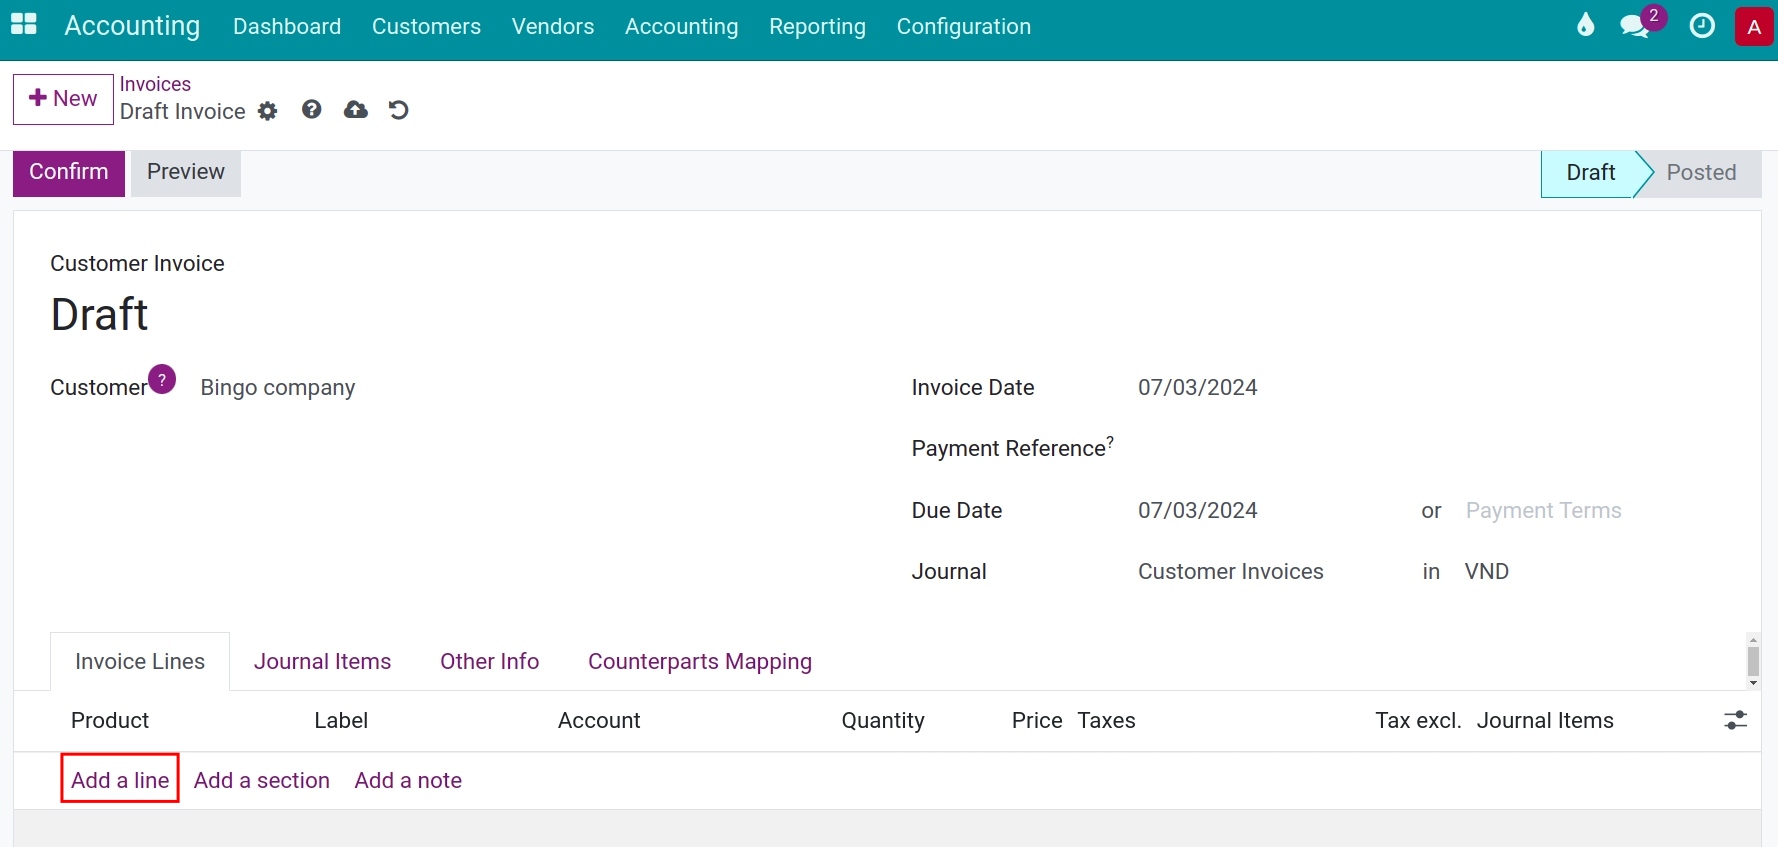
Task: Go back to Invoices breadcrumb
Action: [155, 84]
